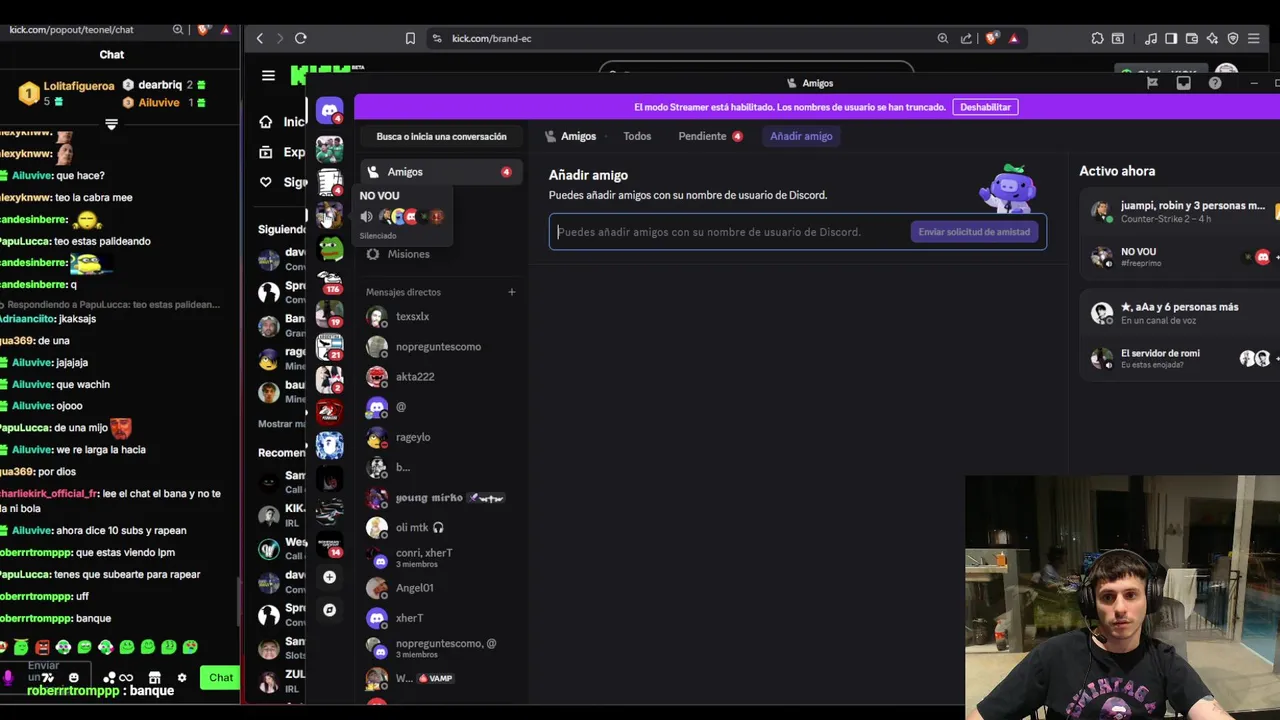1280x720 pixels.
Task: Open direct message with rageylo
Action: [440, 437]
